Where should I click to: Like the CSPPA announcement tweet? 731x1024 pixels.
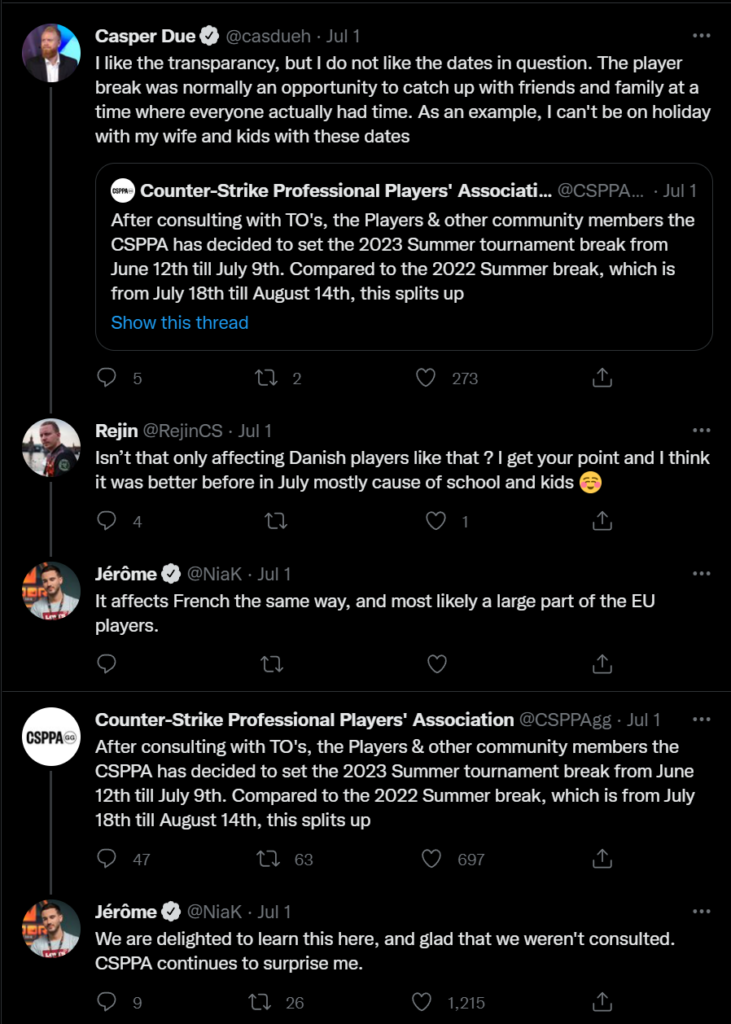coord(431,859)
